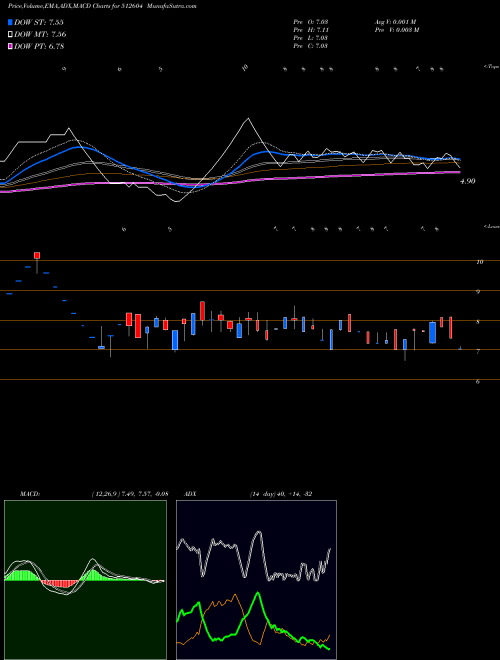Click the ADX '(14 day) 40, +14, -32' values
This screenshot has height=660, width=500.
[280, 493]
